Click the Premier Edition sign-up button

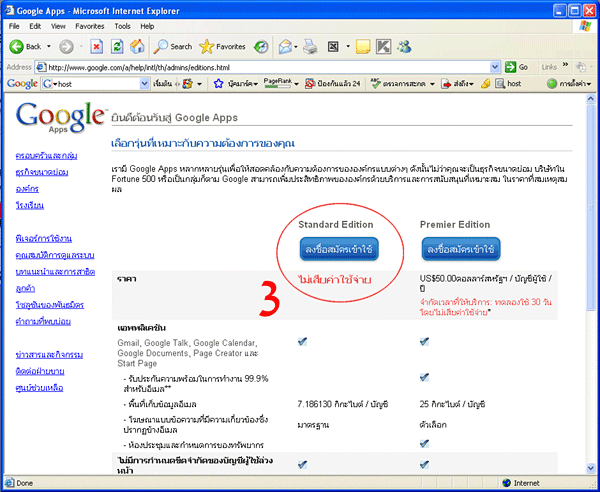[x=462, y=247]
